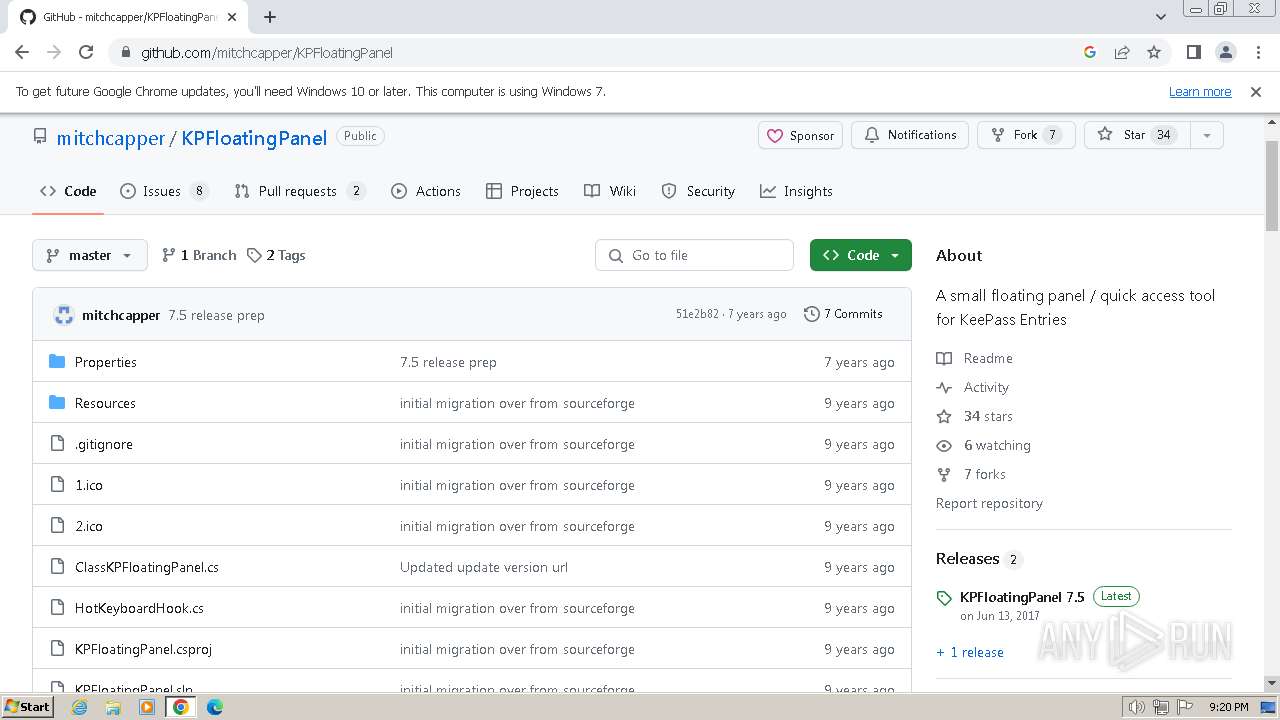
Task: Click Report repository link
Action: click(x=989, y=503)
